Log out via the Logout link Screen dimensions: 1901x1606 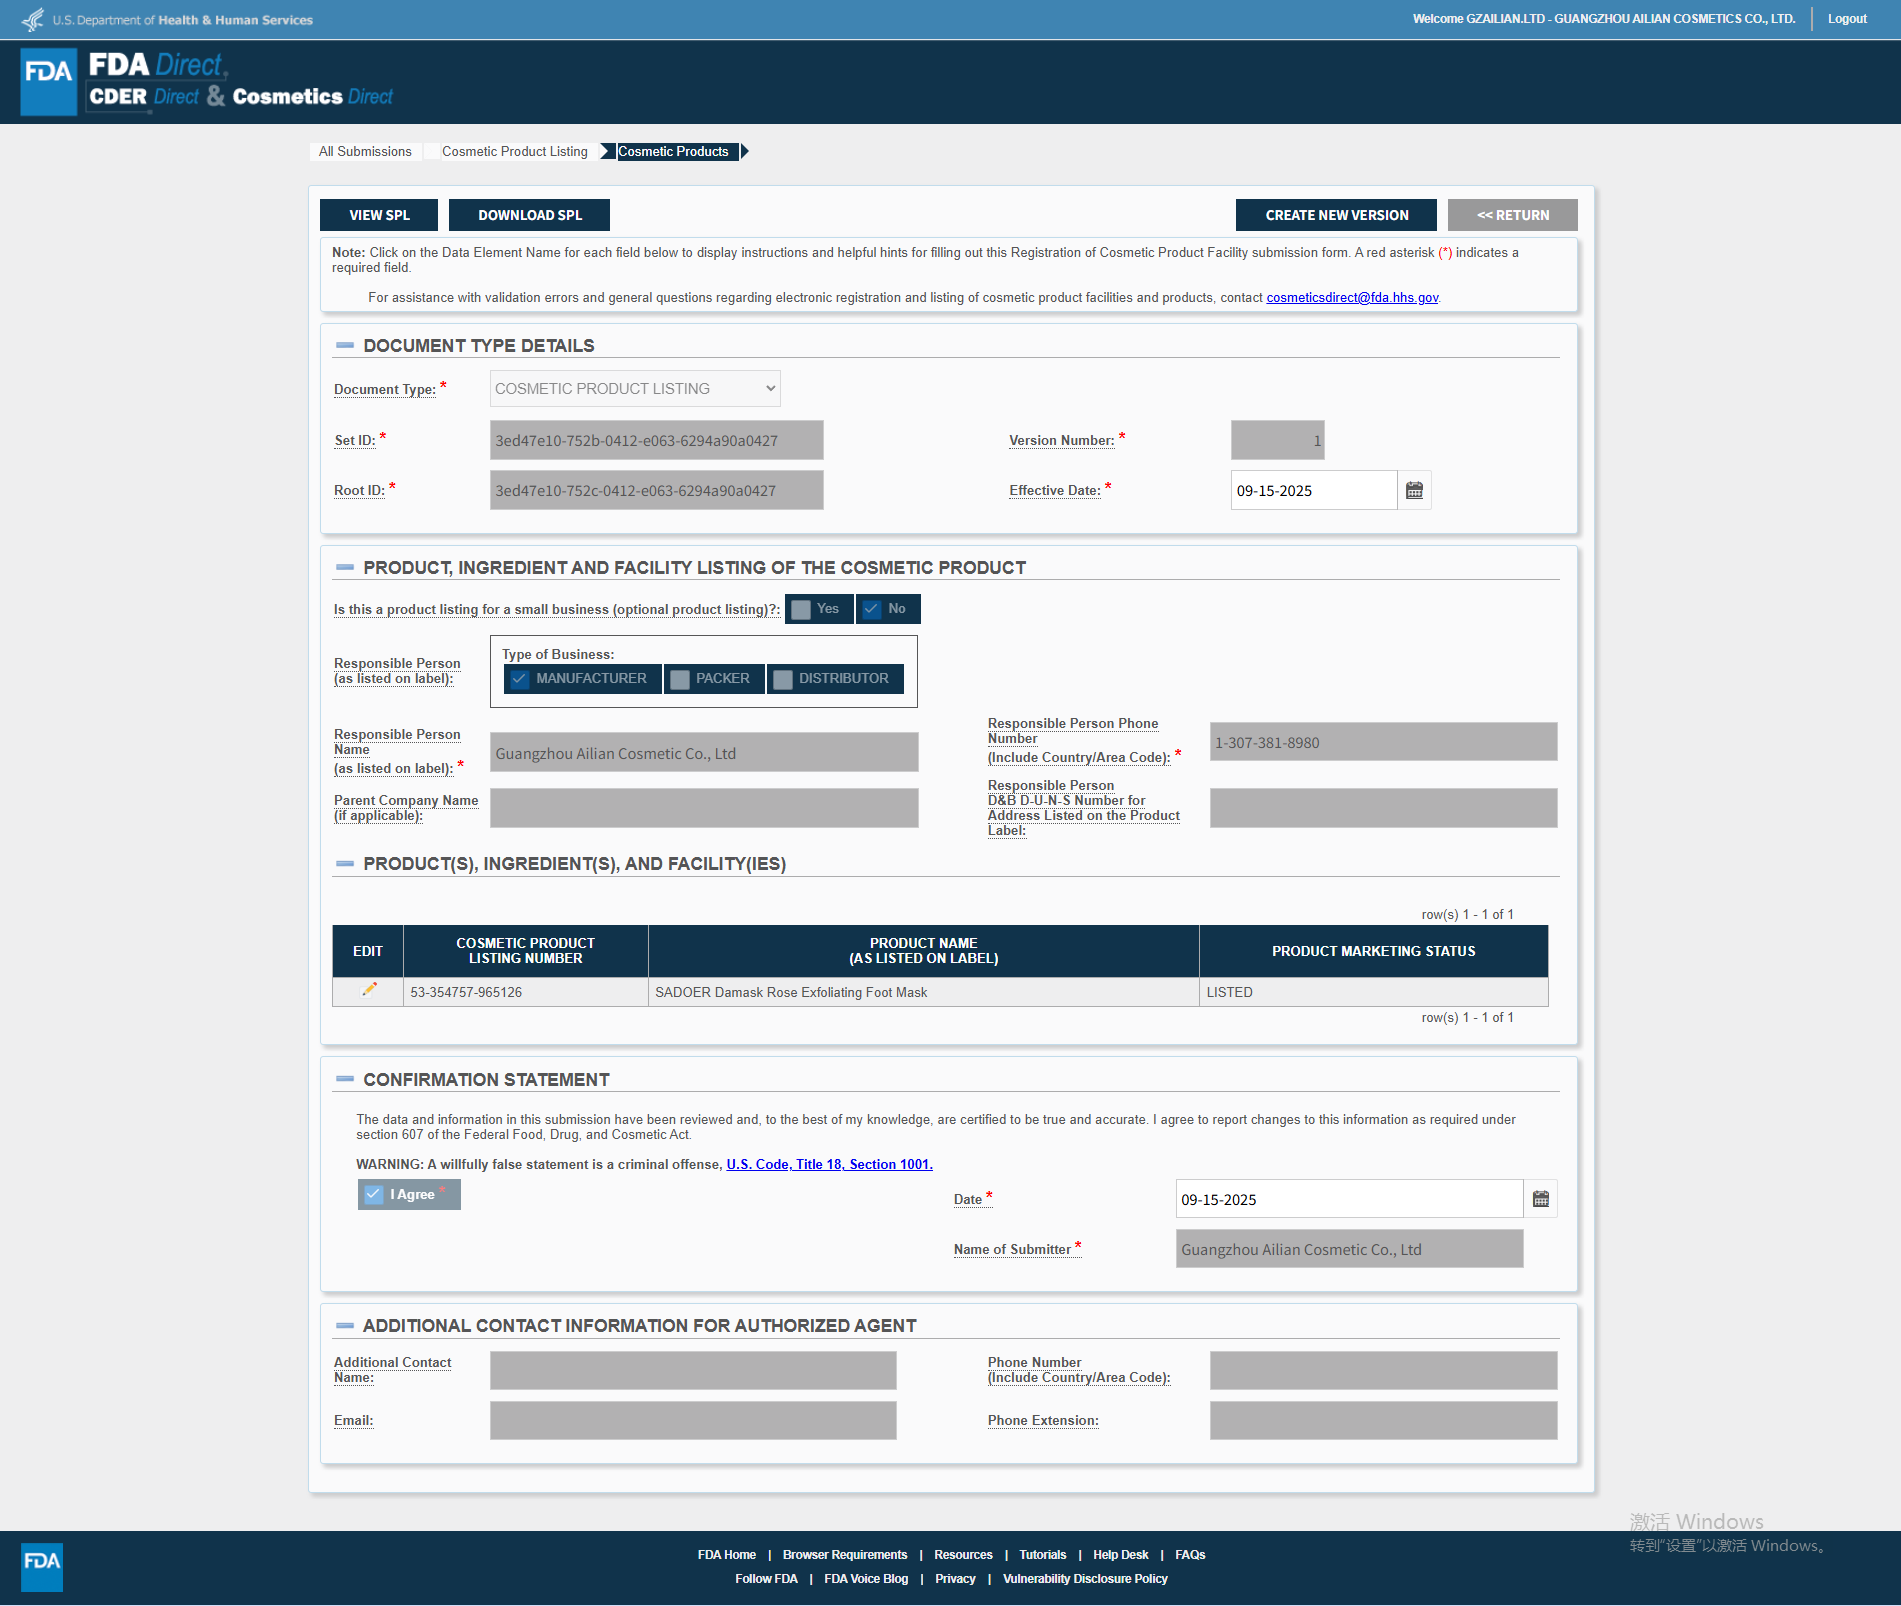[1847, 19]
